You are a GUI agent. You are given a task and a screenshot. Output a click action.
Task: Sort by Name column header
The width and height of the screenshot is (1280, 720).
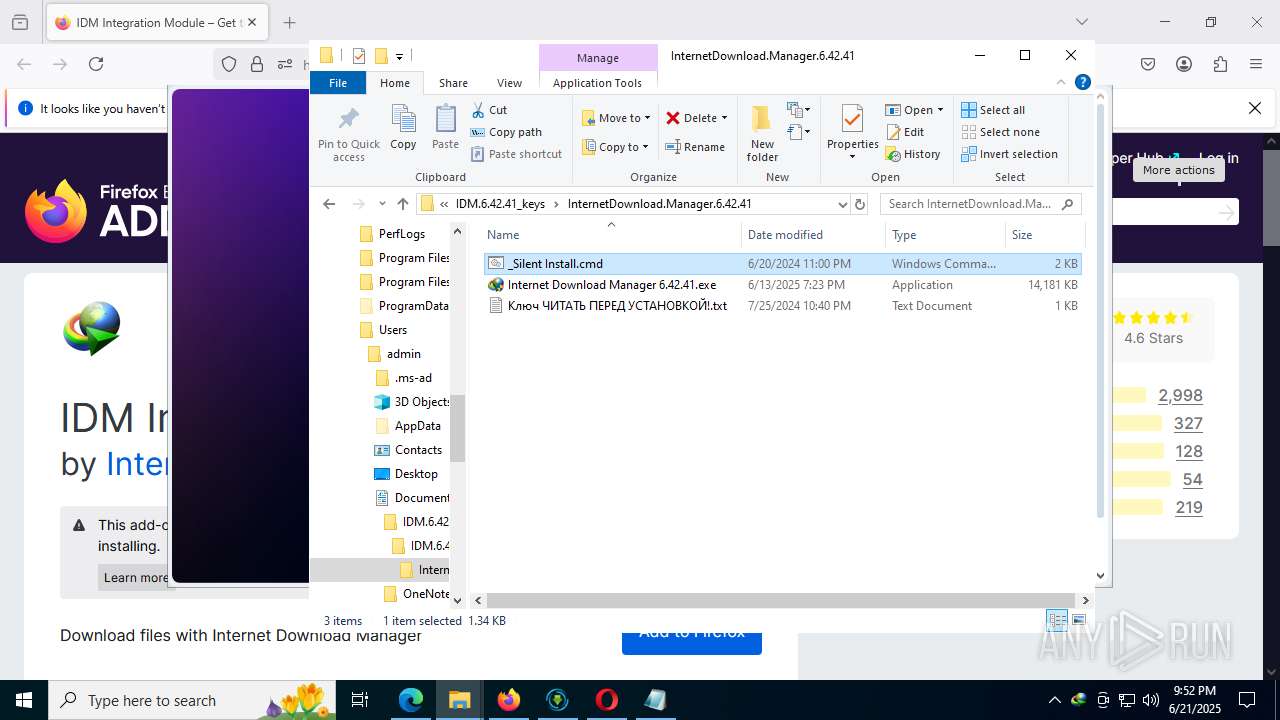click(611, 235)
